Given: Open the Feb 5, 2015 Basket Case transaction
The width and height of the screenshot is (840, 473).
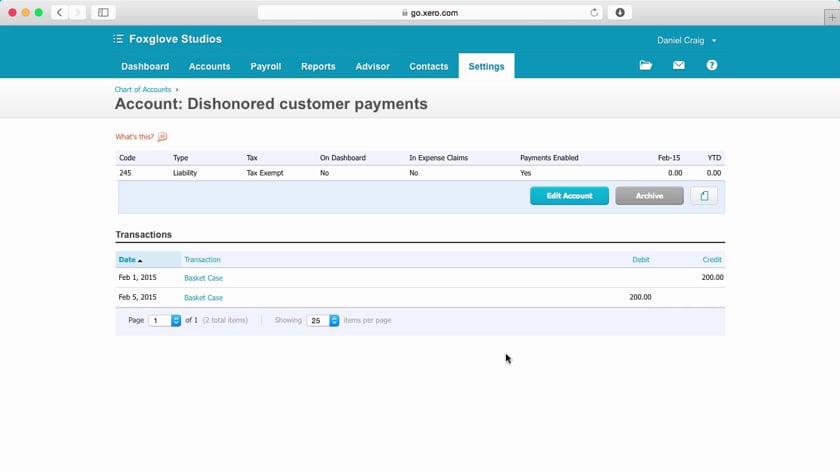Looking at the screenshot, I should [x=204, y=298].
